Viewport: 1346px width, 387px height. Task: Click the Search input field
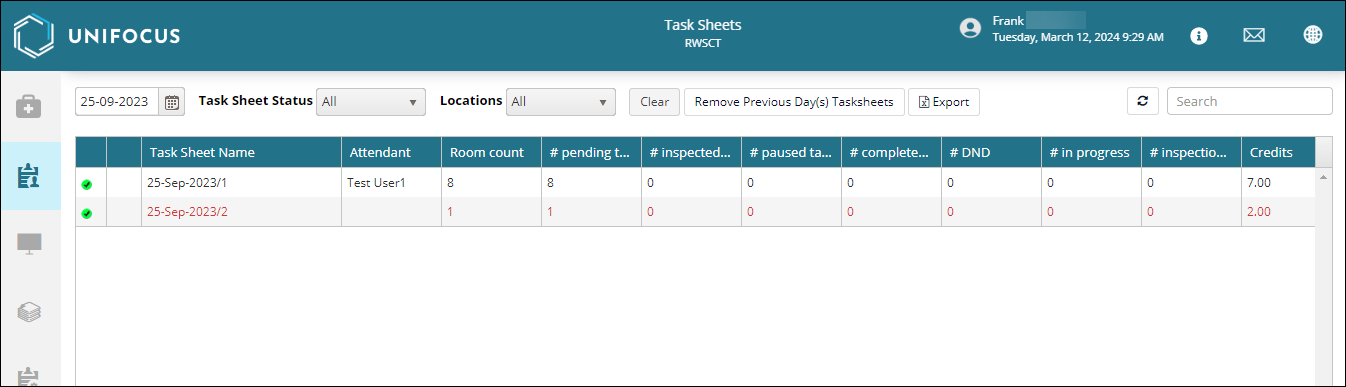[x=1249, y=101]
